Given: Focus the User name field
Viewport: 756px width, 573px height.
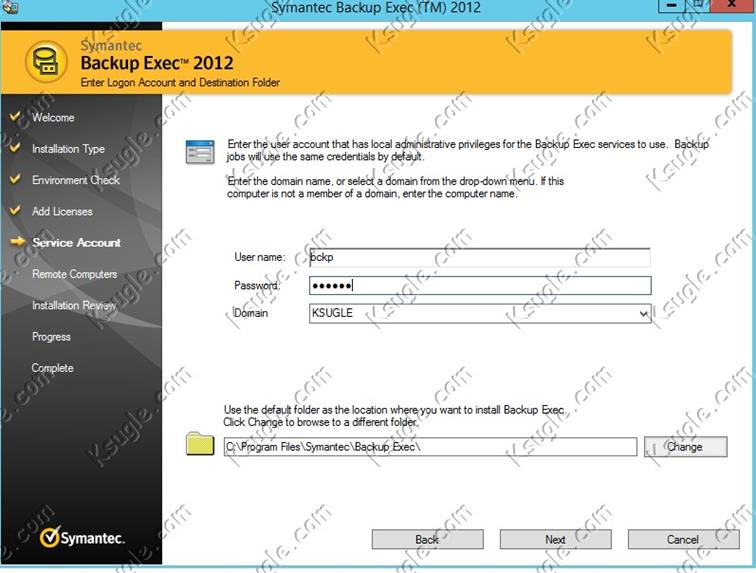Looking at the screenshot, I should pyautogui.click(x=480, y=257).
